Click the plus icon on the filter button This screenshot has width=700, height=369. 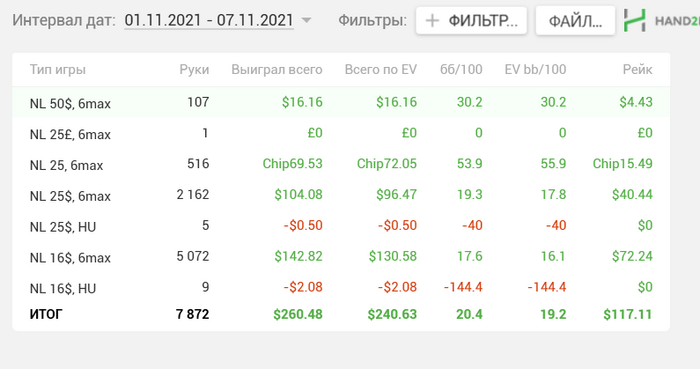(432, 21)
